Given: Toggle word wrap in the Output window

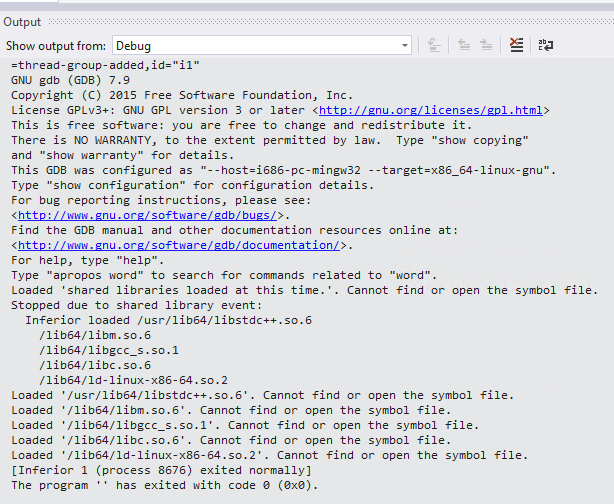Looking at the screenshot, I should click(x=545, y=45).
